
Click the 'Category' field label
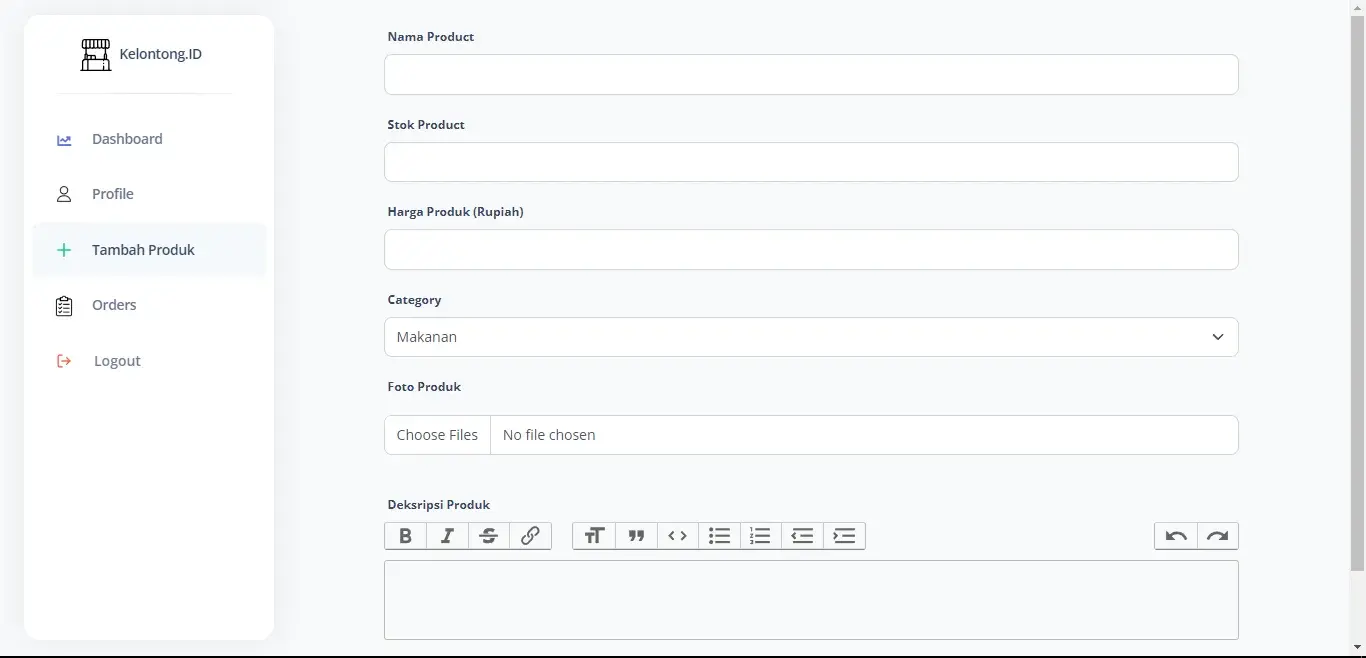(414, 300)
